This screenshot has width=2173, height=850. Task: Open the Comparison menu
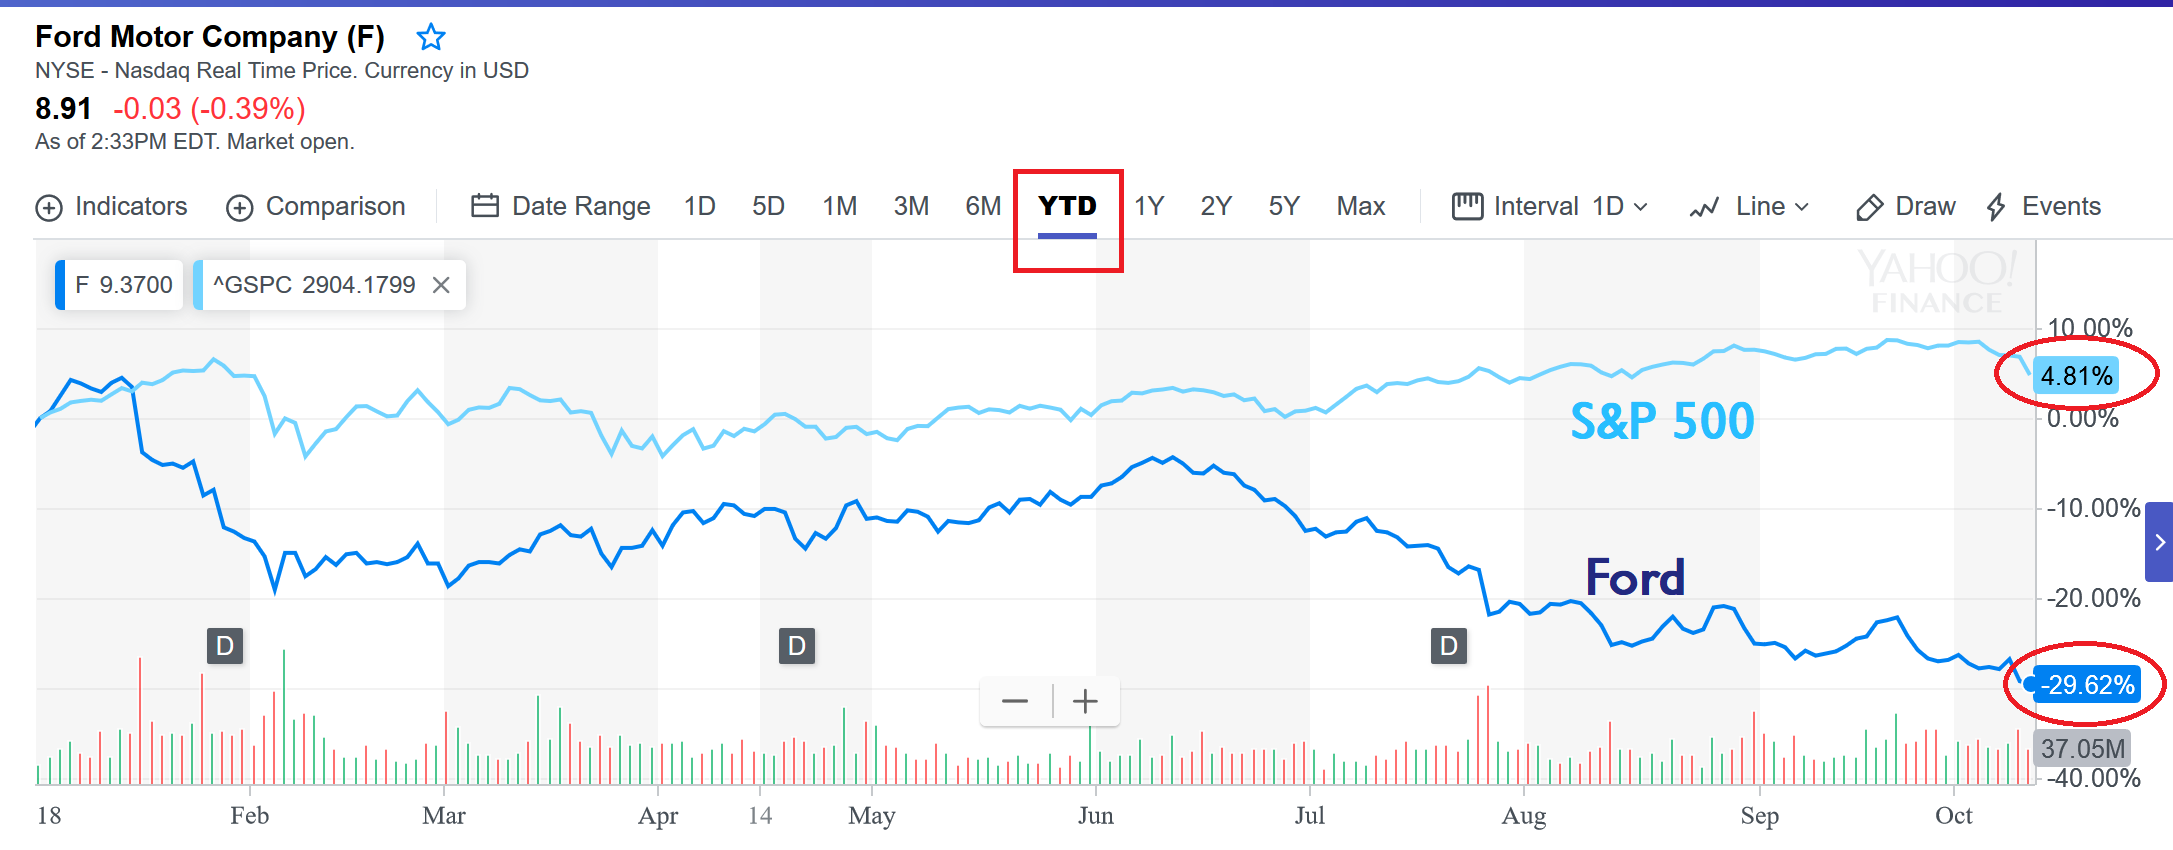click(316, 207)
